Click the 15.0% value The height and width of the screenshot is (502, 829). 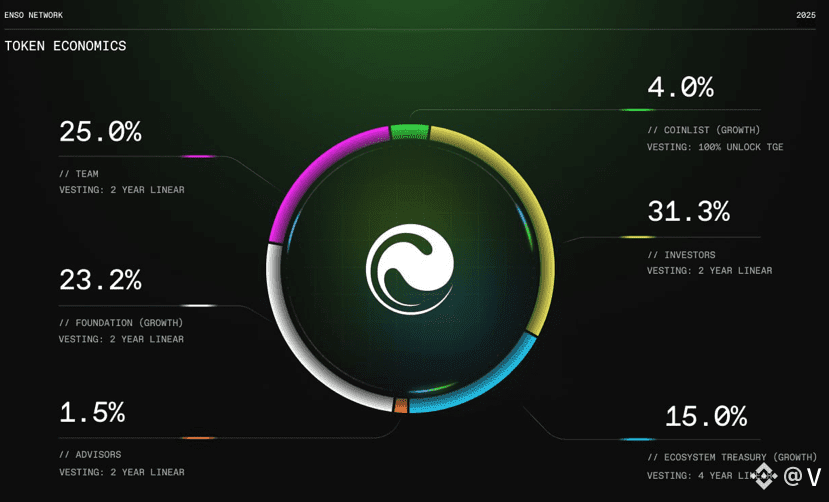pos(706,416)
